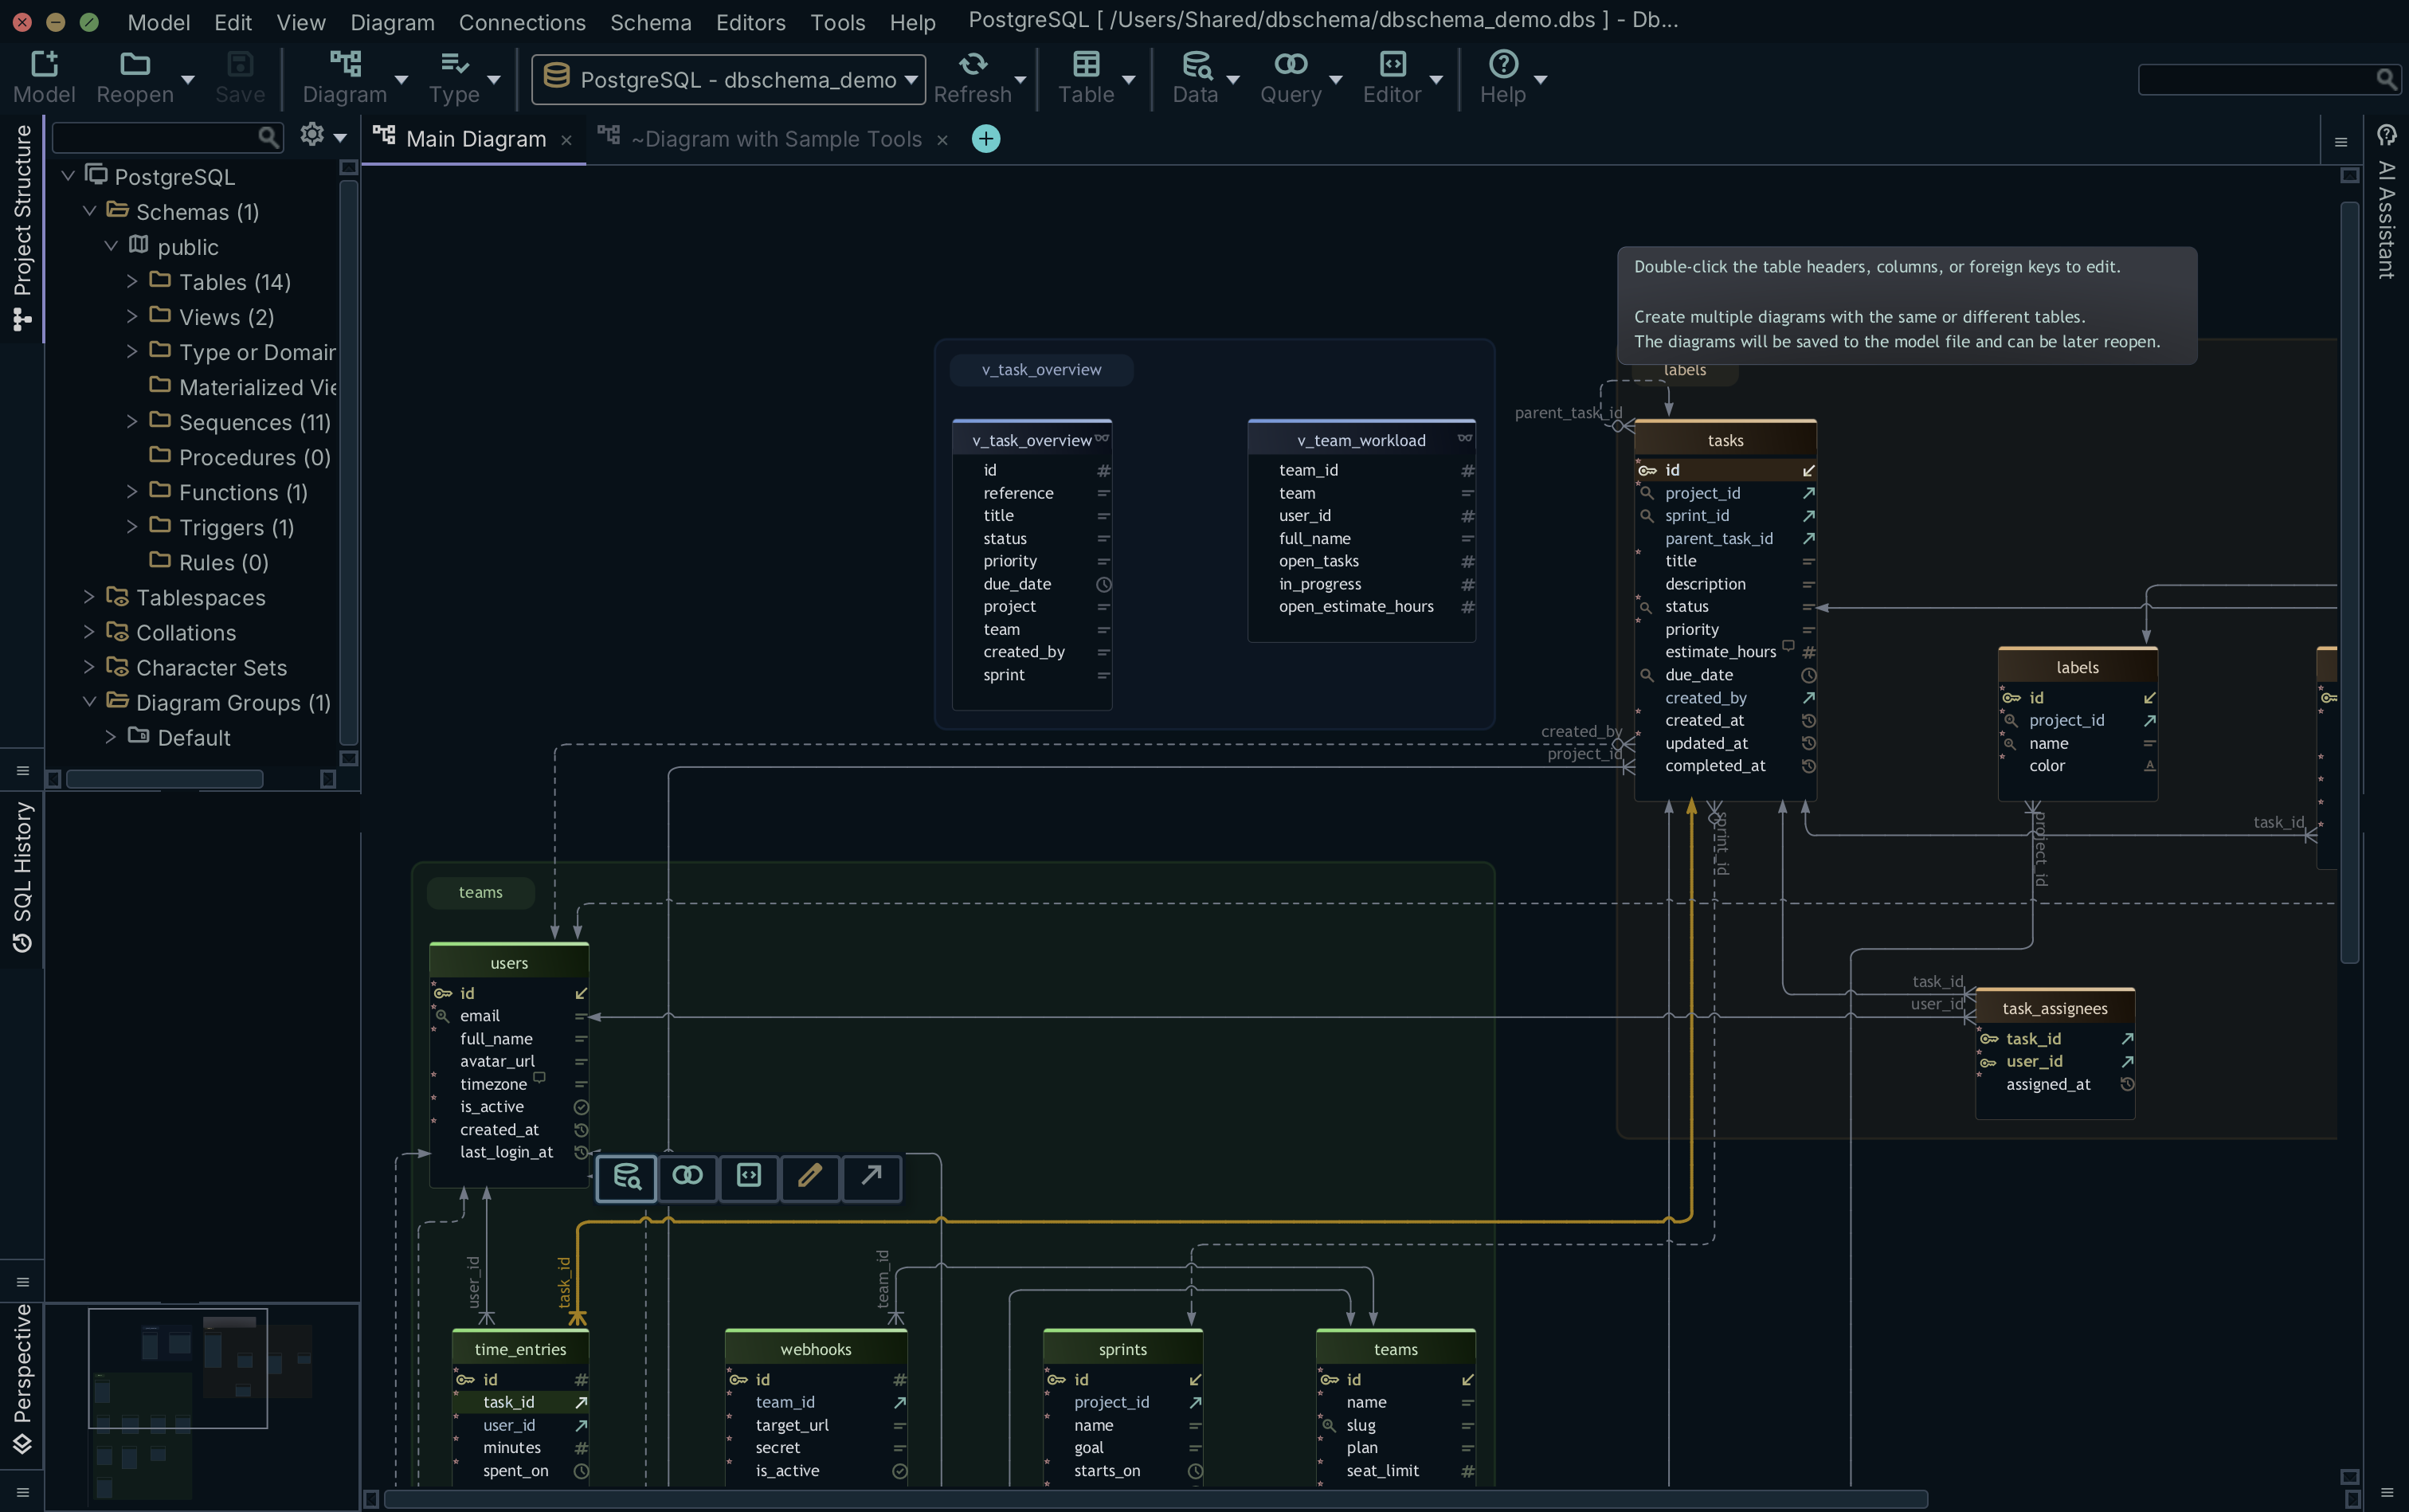Open the Schema menu
Image resolution: width=2409 pixels, height=1512 pixels.
(651, 22)
